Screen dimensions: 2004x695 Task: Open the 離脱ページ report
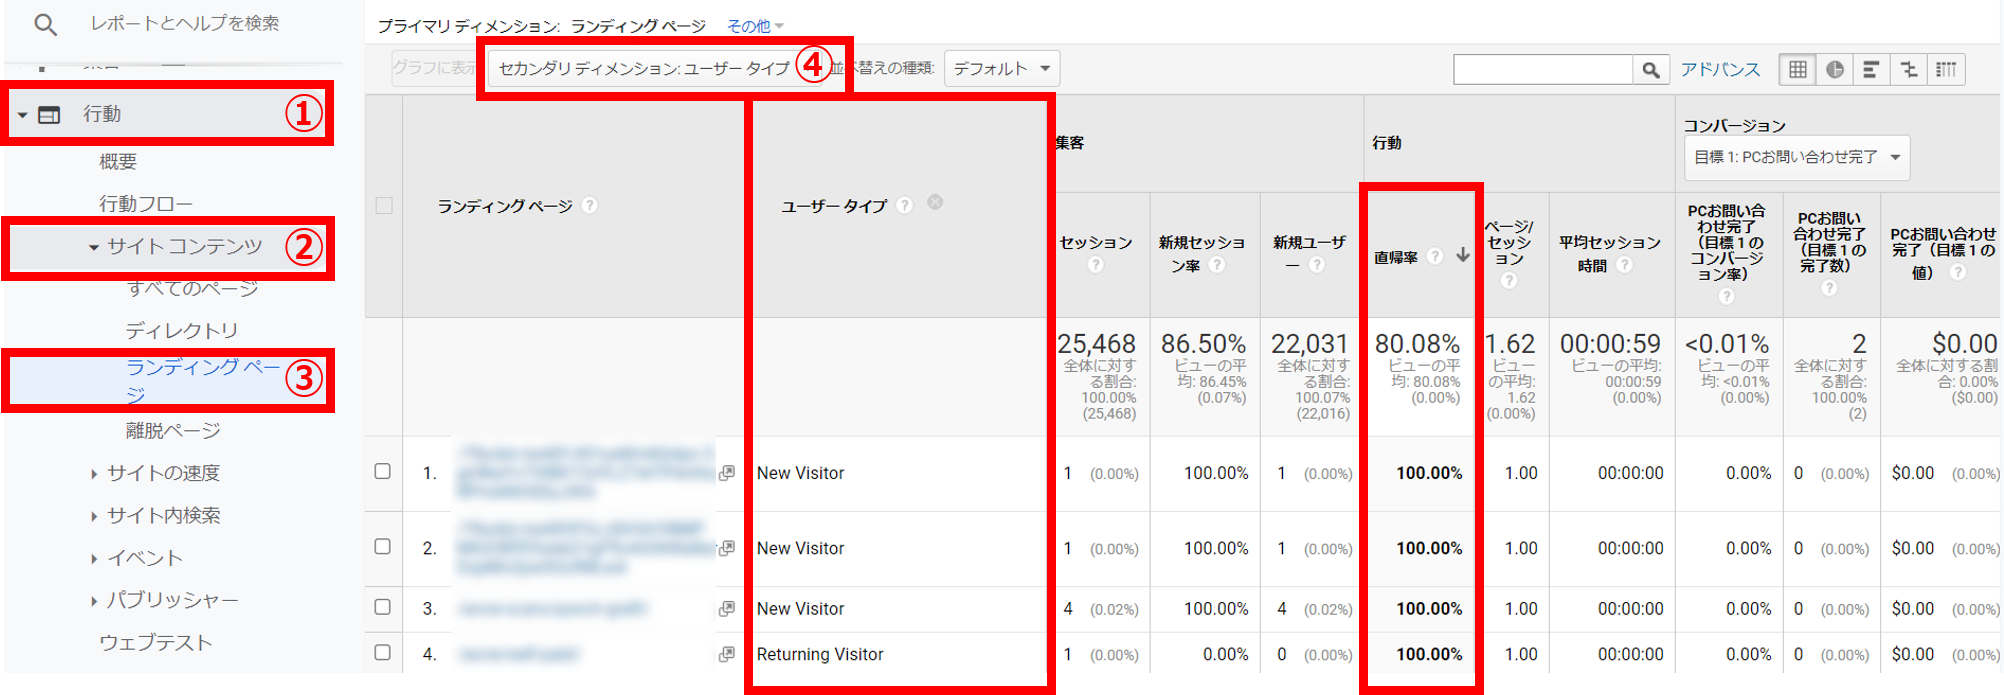(173, 431)
